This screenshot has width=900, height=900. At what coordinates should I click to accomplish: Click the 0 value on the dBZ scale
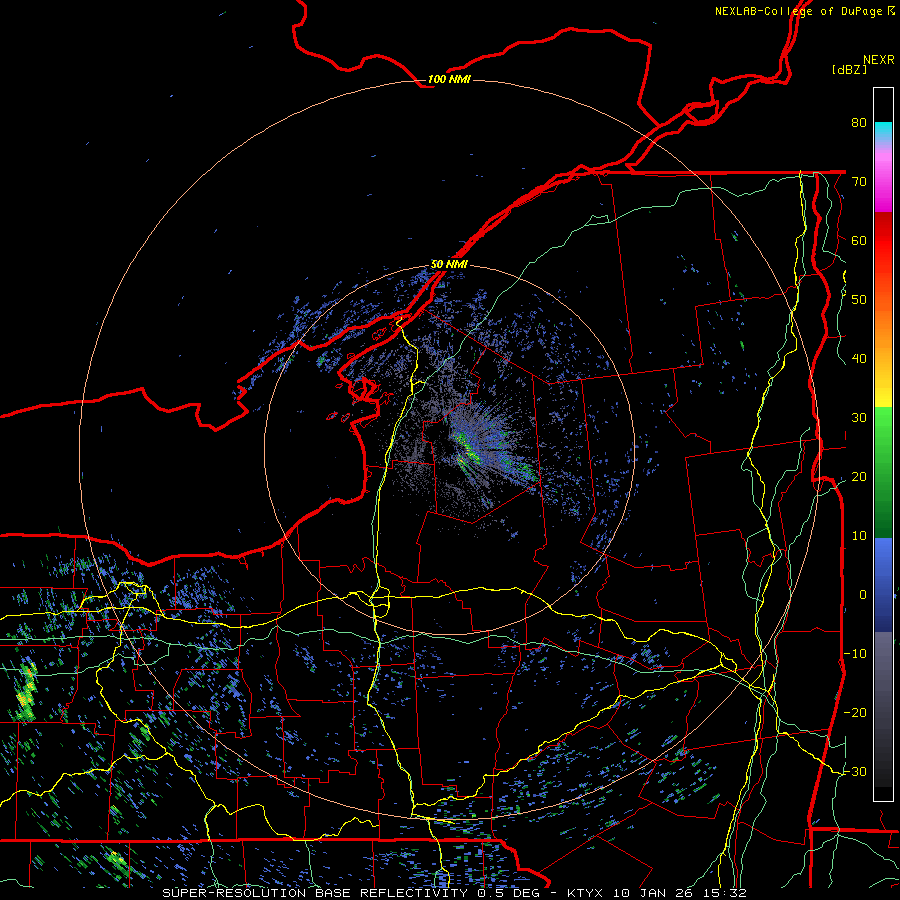coord(863,595)
